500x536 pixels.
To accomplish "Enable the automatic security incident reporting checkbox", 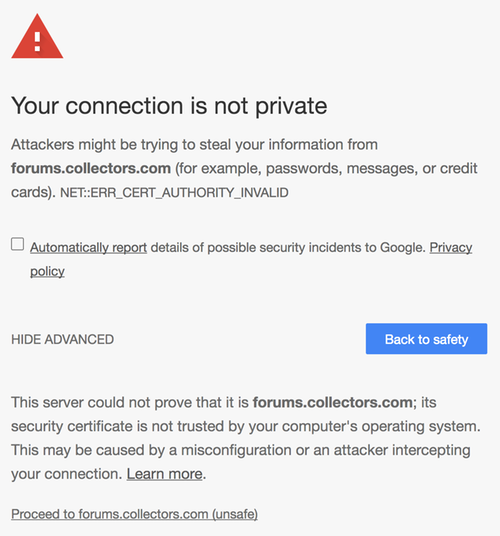I will [x=17, y=244].
